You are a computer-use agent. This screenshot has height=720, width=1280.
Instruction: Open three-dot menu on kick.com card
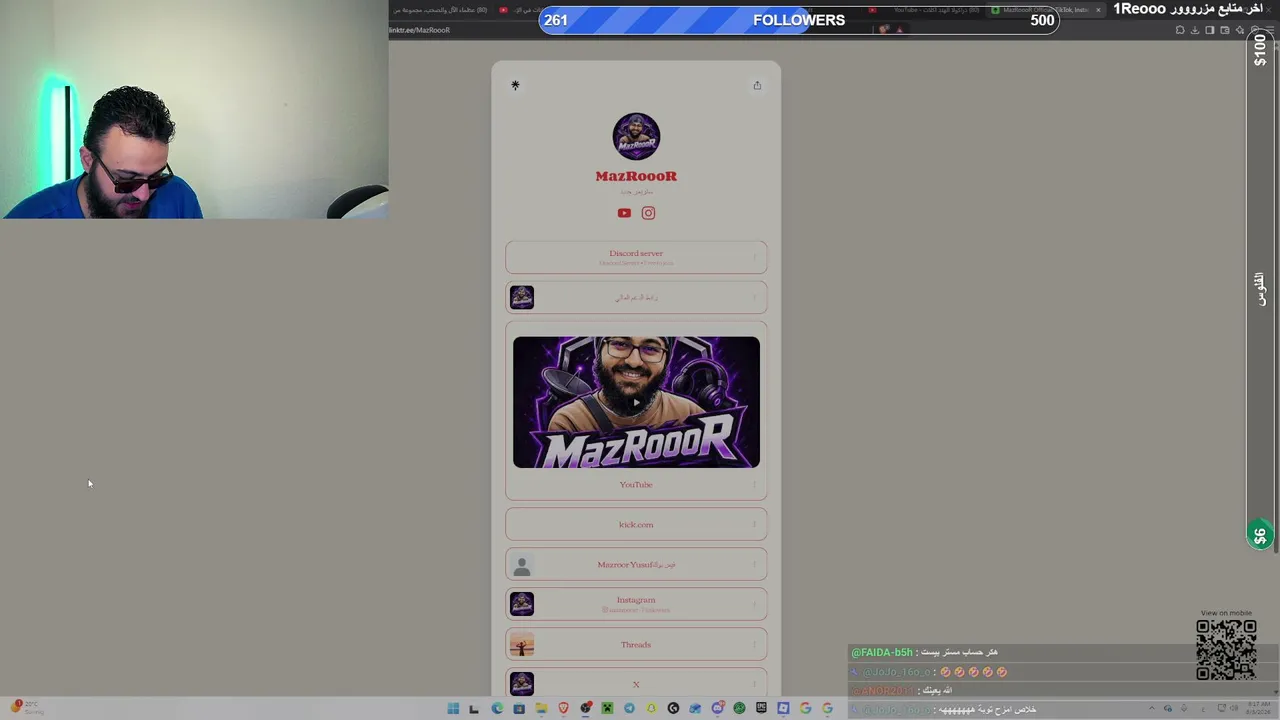(755, 525)
